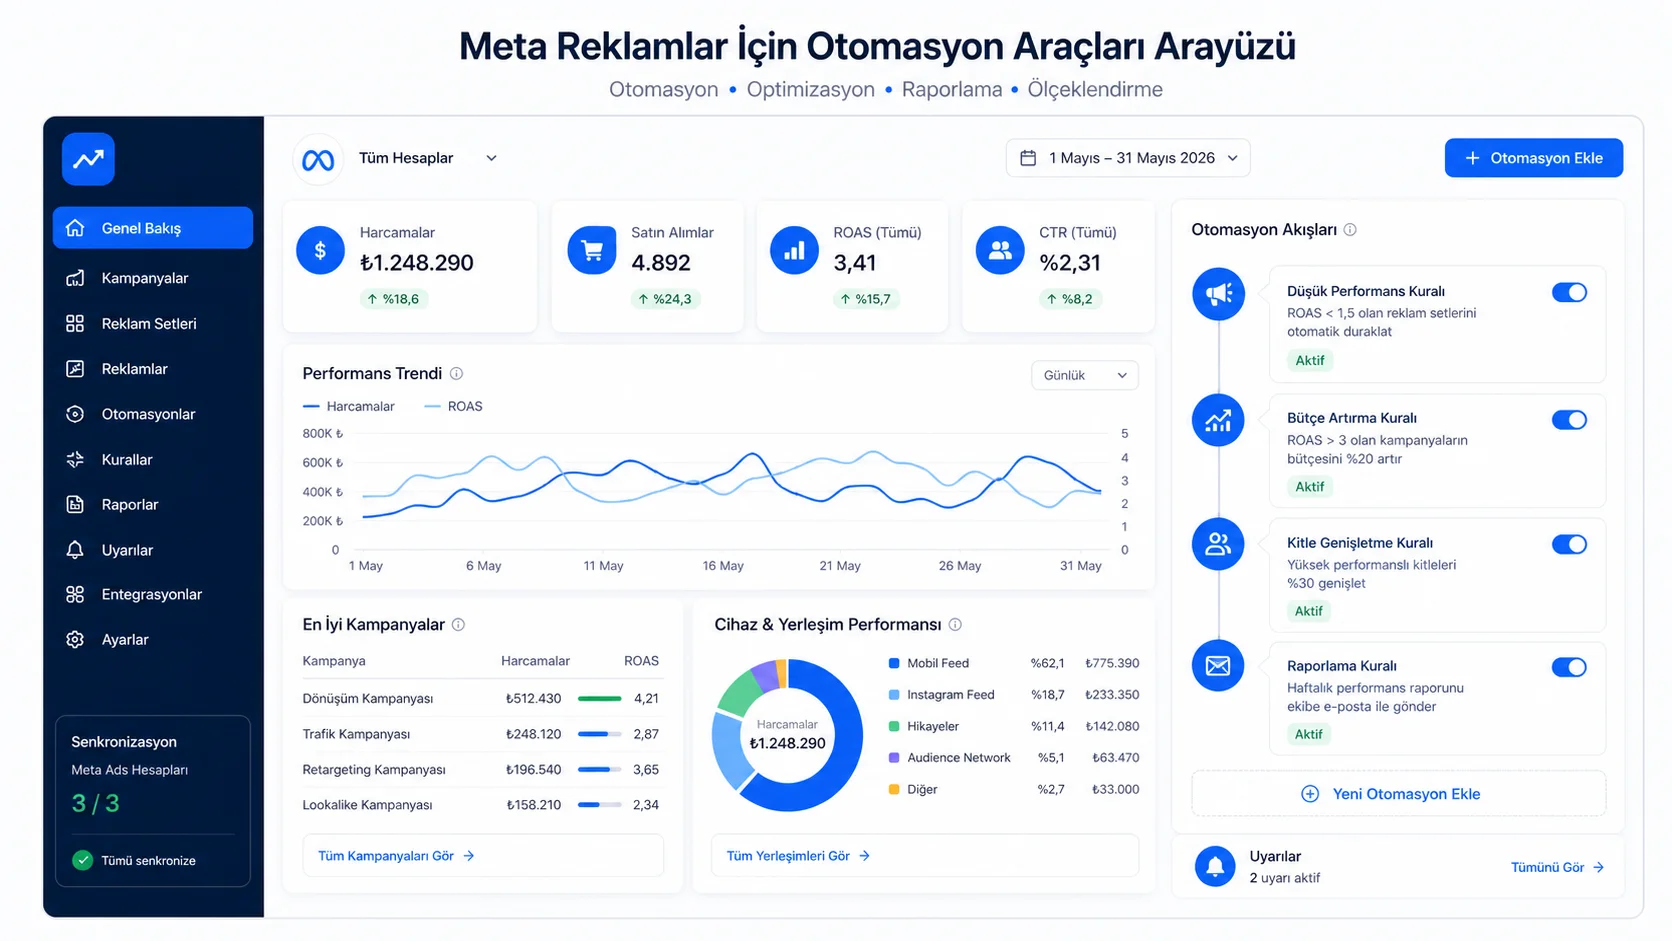
Task: Toggle the Harcamalar legend series
Action: point(349,406)
